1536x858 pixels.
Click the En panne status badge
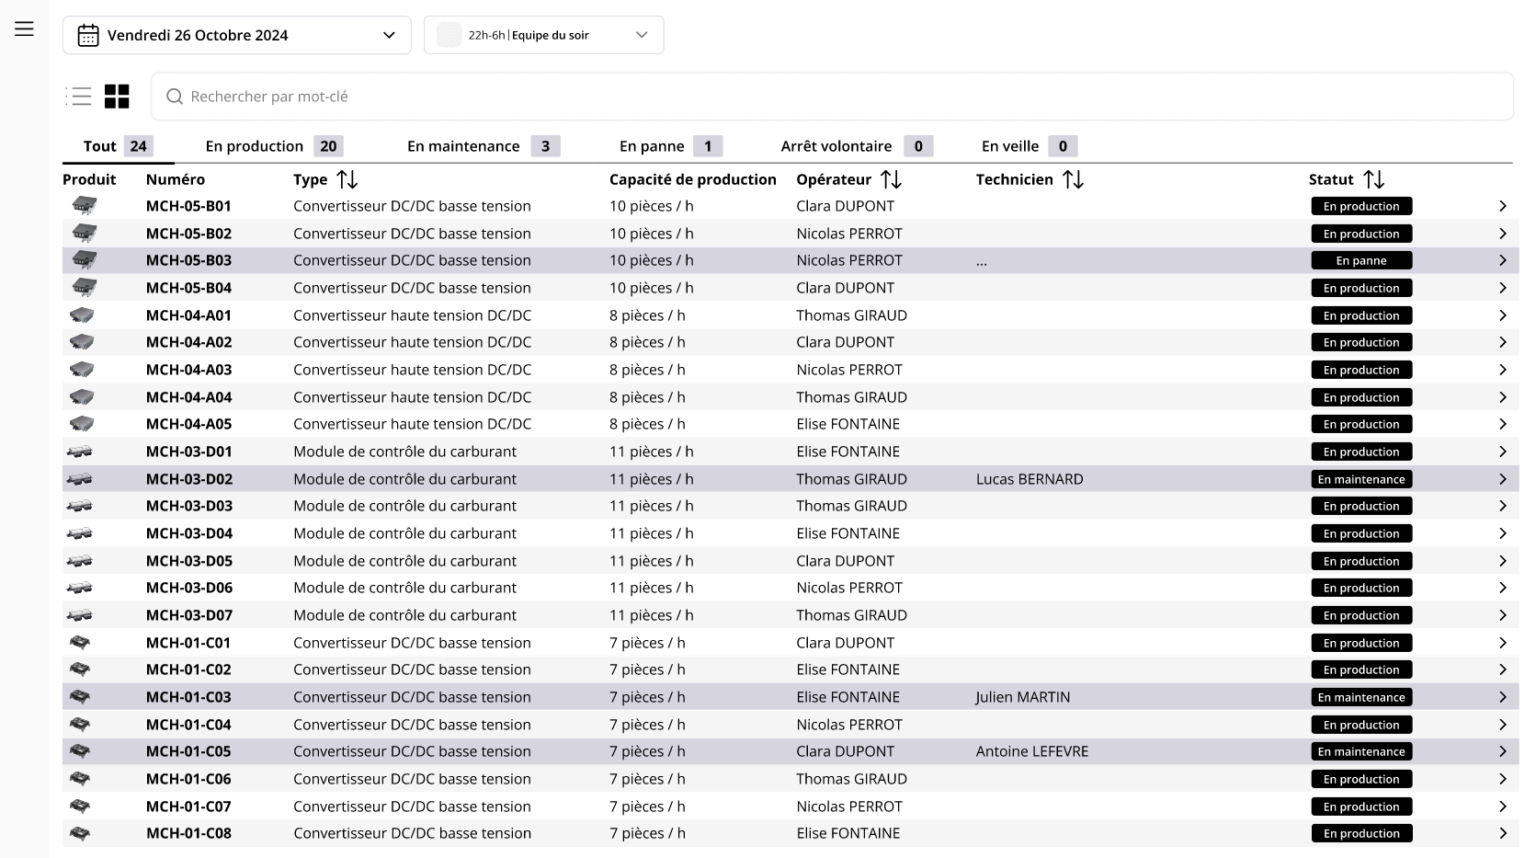point(1361,260)
